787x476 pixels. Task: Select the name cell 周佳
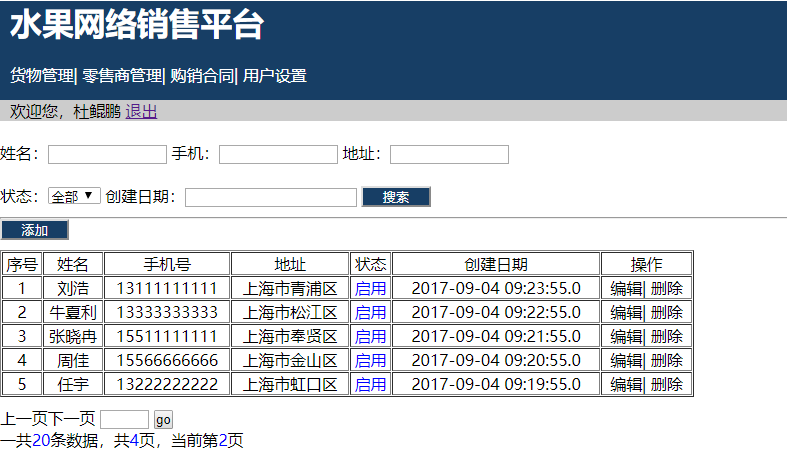73,361
